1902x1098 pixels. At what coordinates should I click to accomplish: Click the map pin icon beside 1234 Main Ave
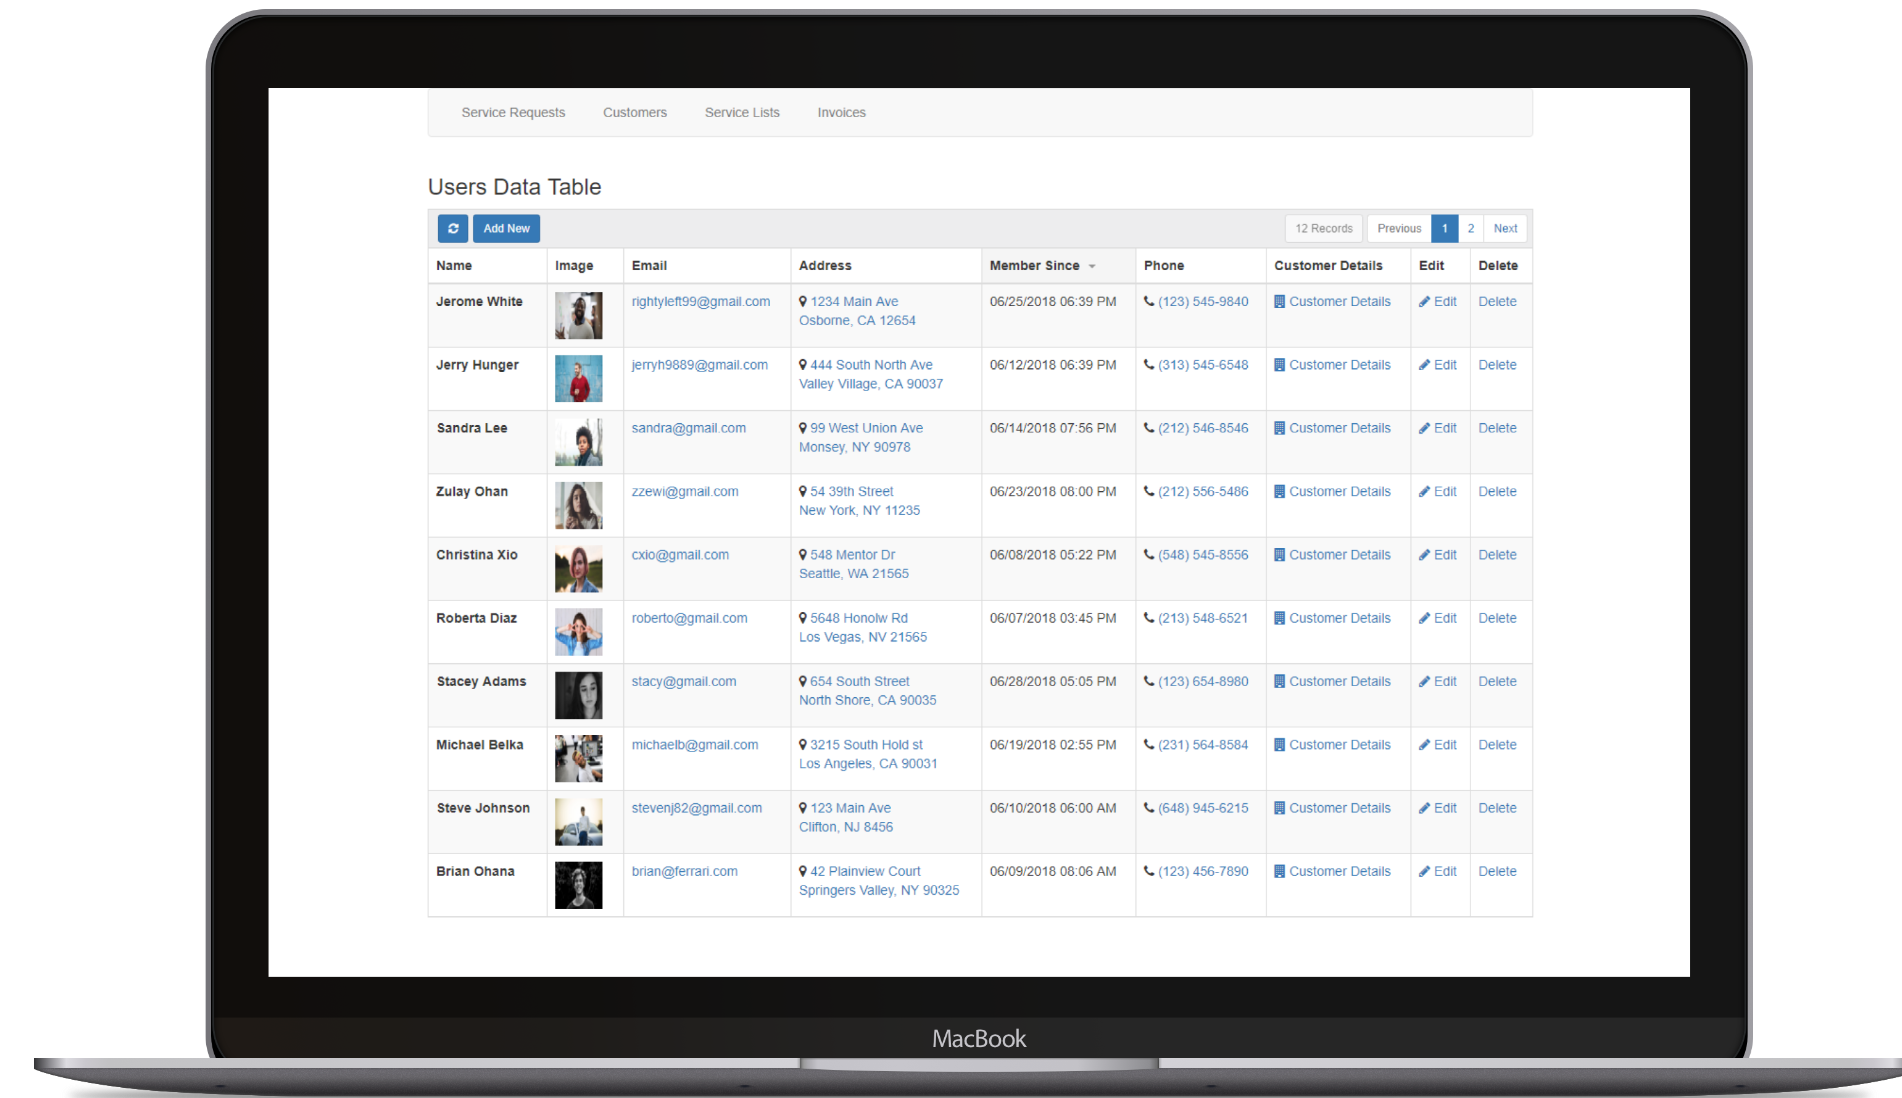tap(803, 301)
